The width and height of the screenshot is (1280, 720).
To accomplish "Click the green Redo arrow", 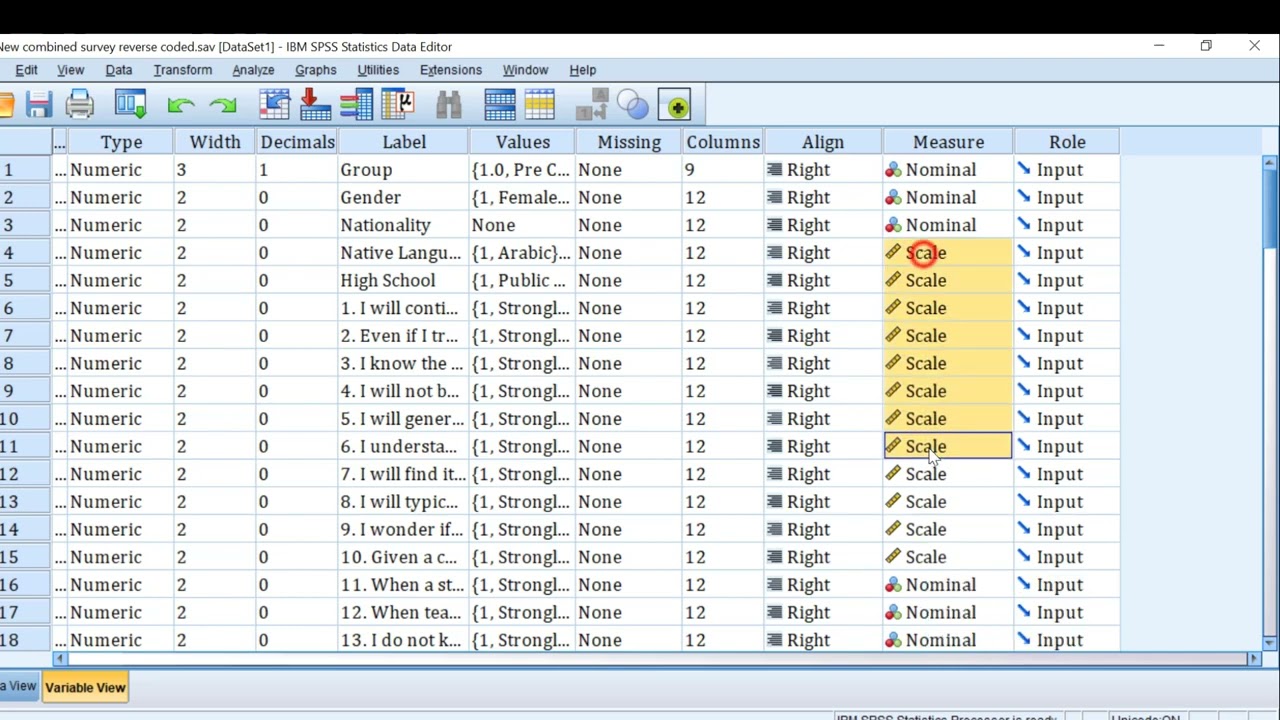I will coord(223,105).
